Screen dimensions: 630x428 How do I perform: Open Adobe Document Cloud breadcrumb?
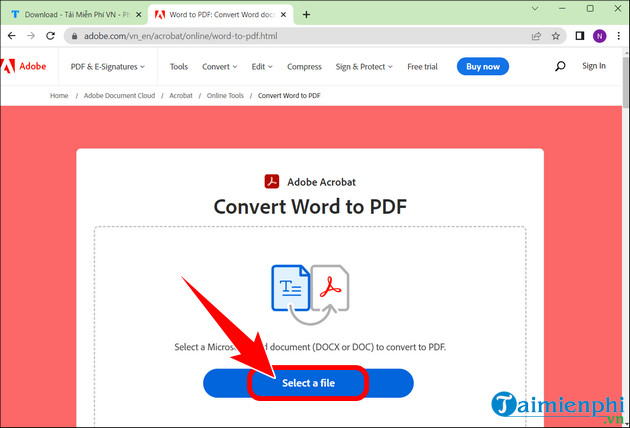pos(119,96)
